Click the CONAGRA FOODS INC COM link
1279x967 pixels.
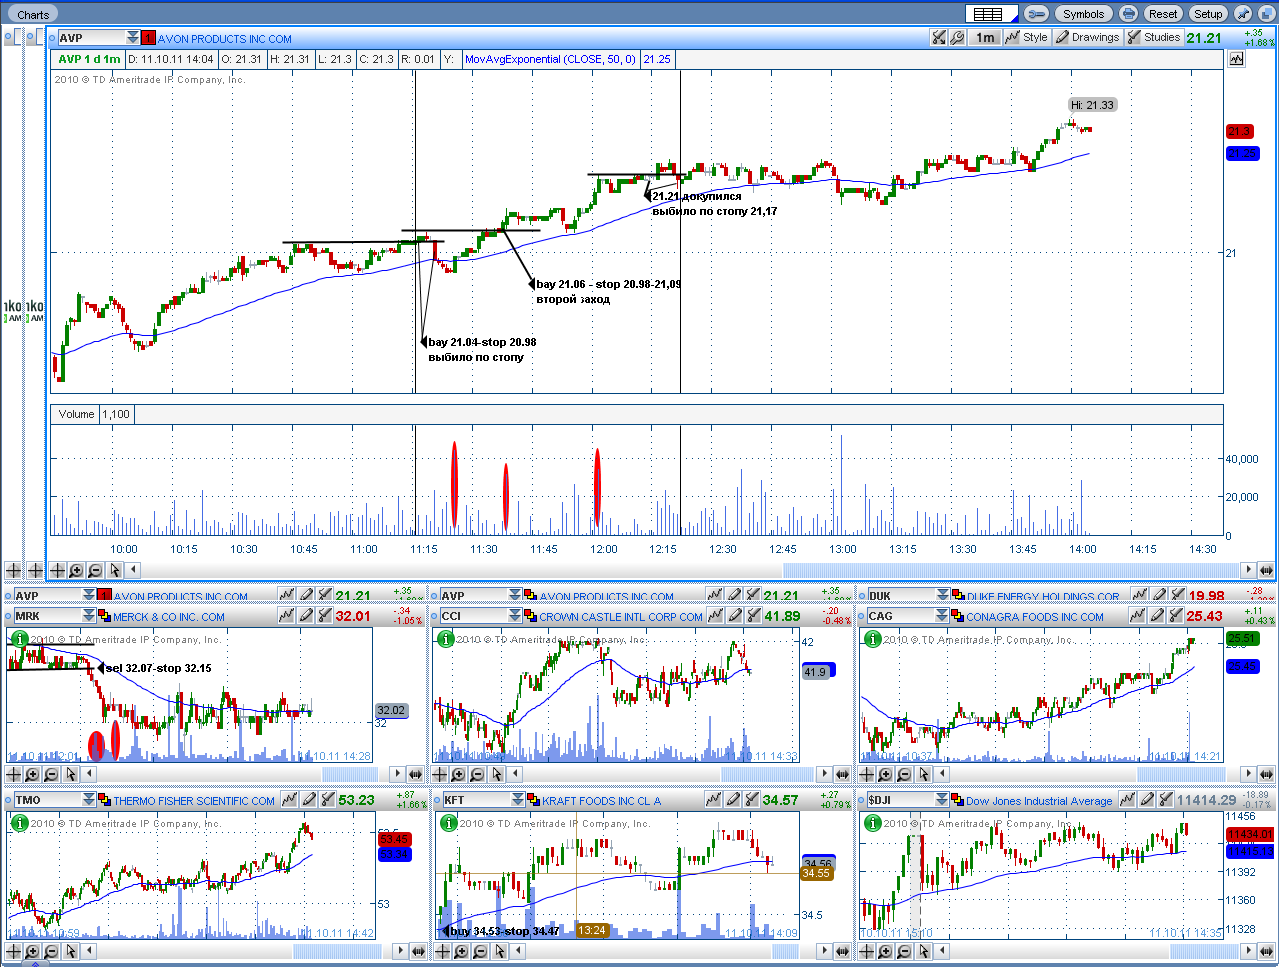[1035, 618]
